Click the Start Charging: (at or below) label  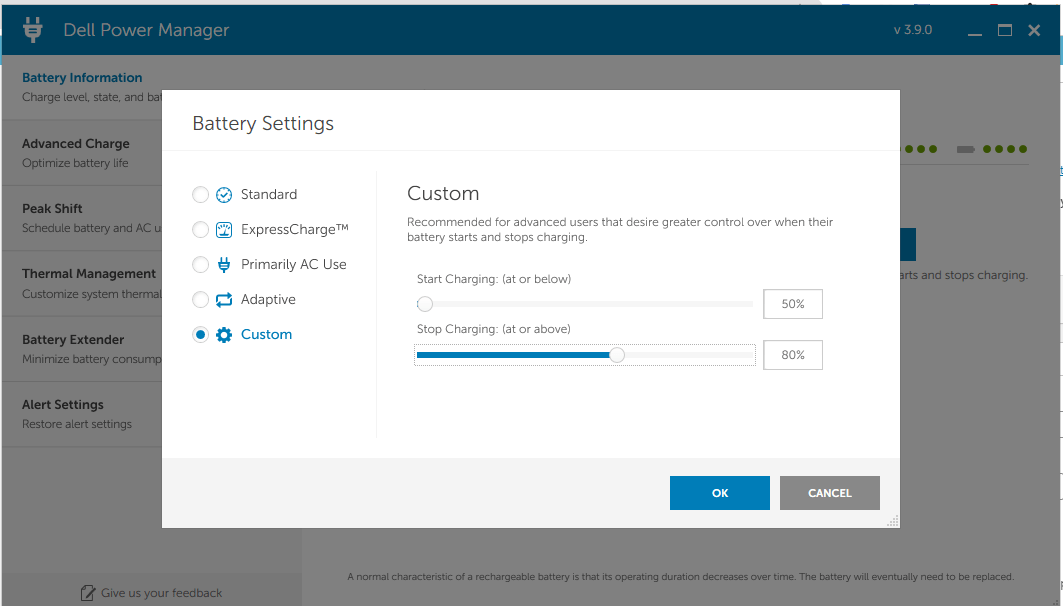pos(494,279)
